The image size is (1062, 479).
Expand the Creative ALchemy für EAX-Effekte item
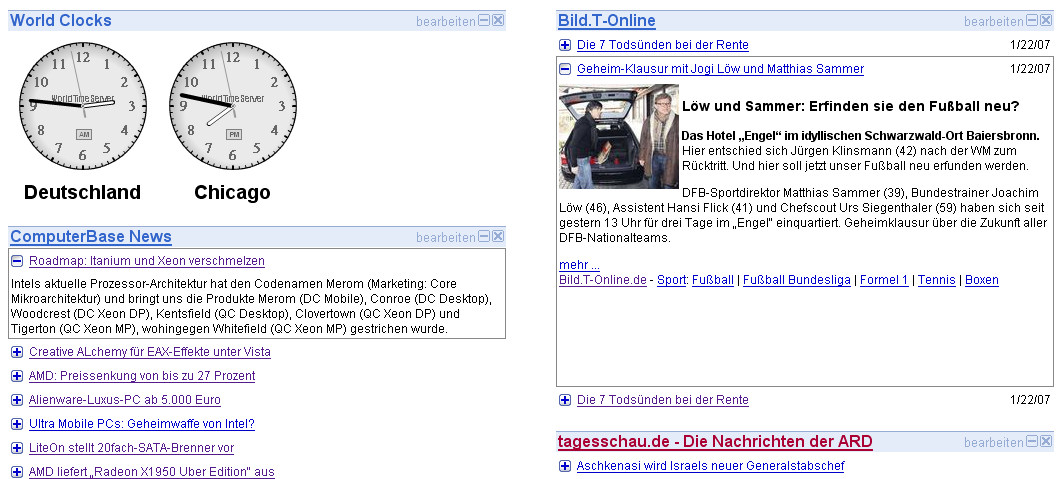click(17, 352)
